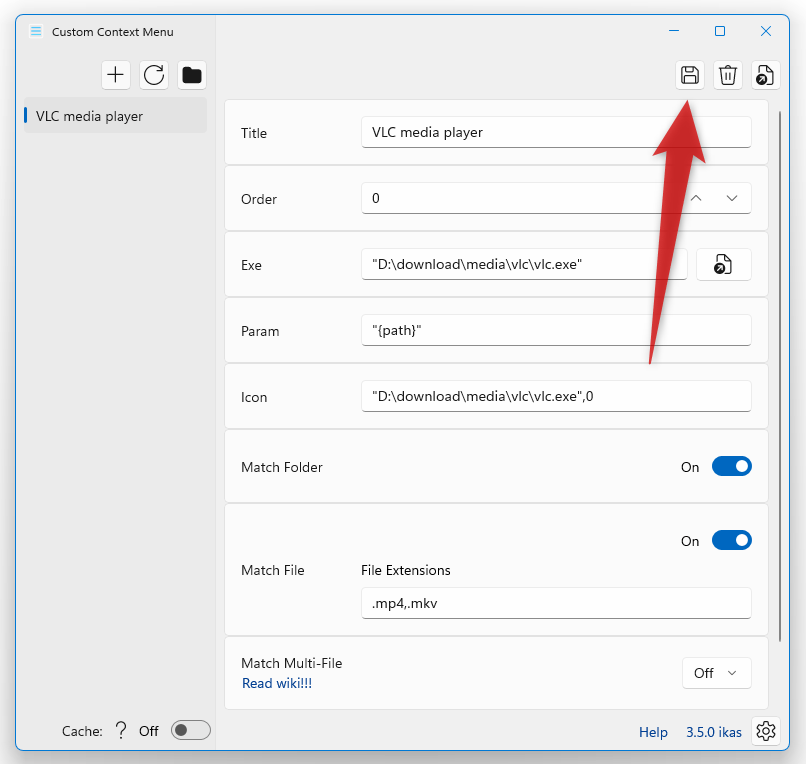Select VLC media player in sidebar
Image resolution: width=806 pixels, height=764 pixels.
tap(115, 116)
